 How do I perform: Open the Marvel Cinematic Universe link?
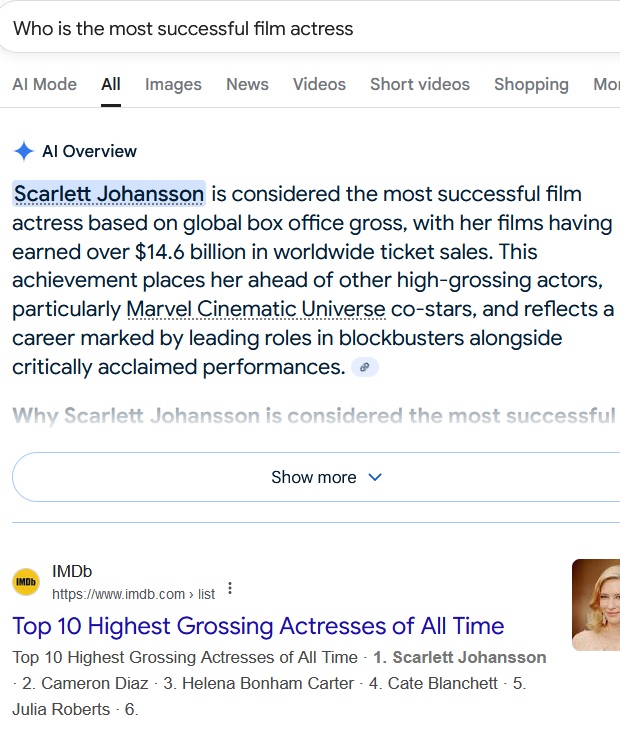tap(256, 309)
